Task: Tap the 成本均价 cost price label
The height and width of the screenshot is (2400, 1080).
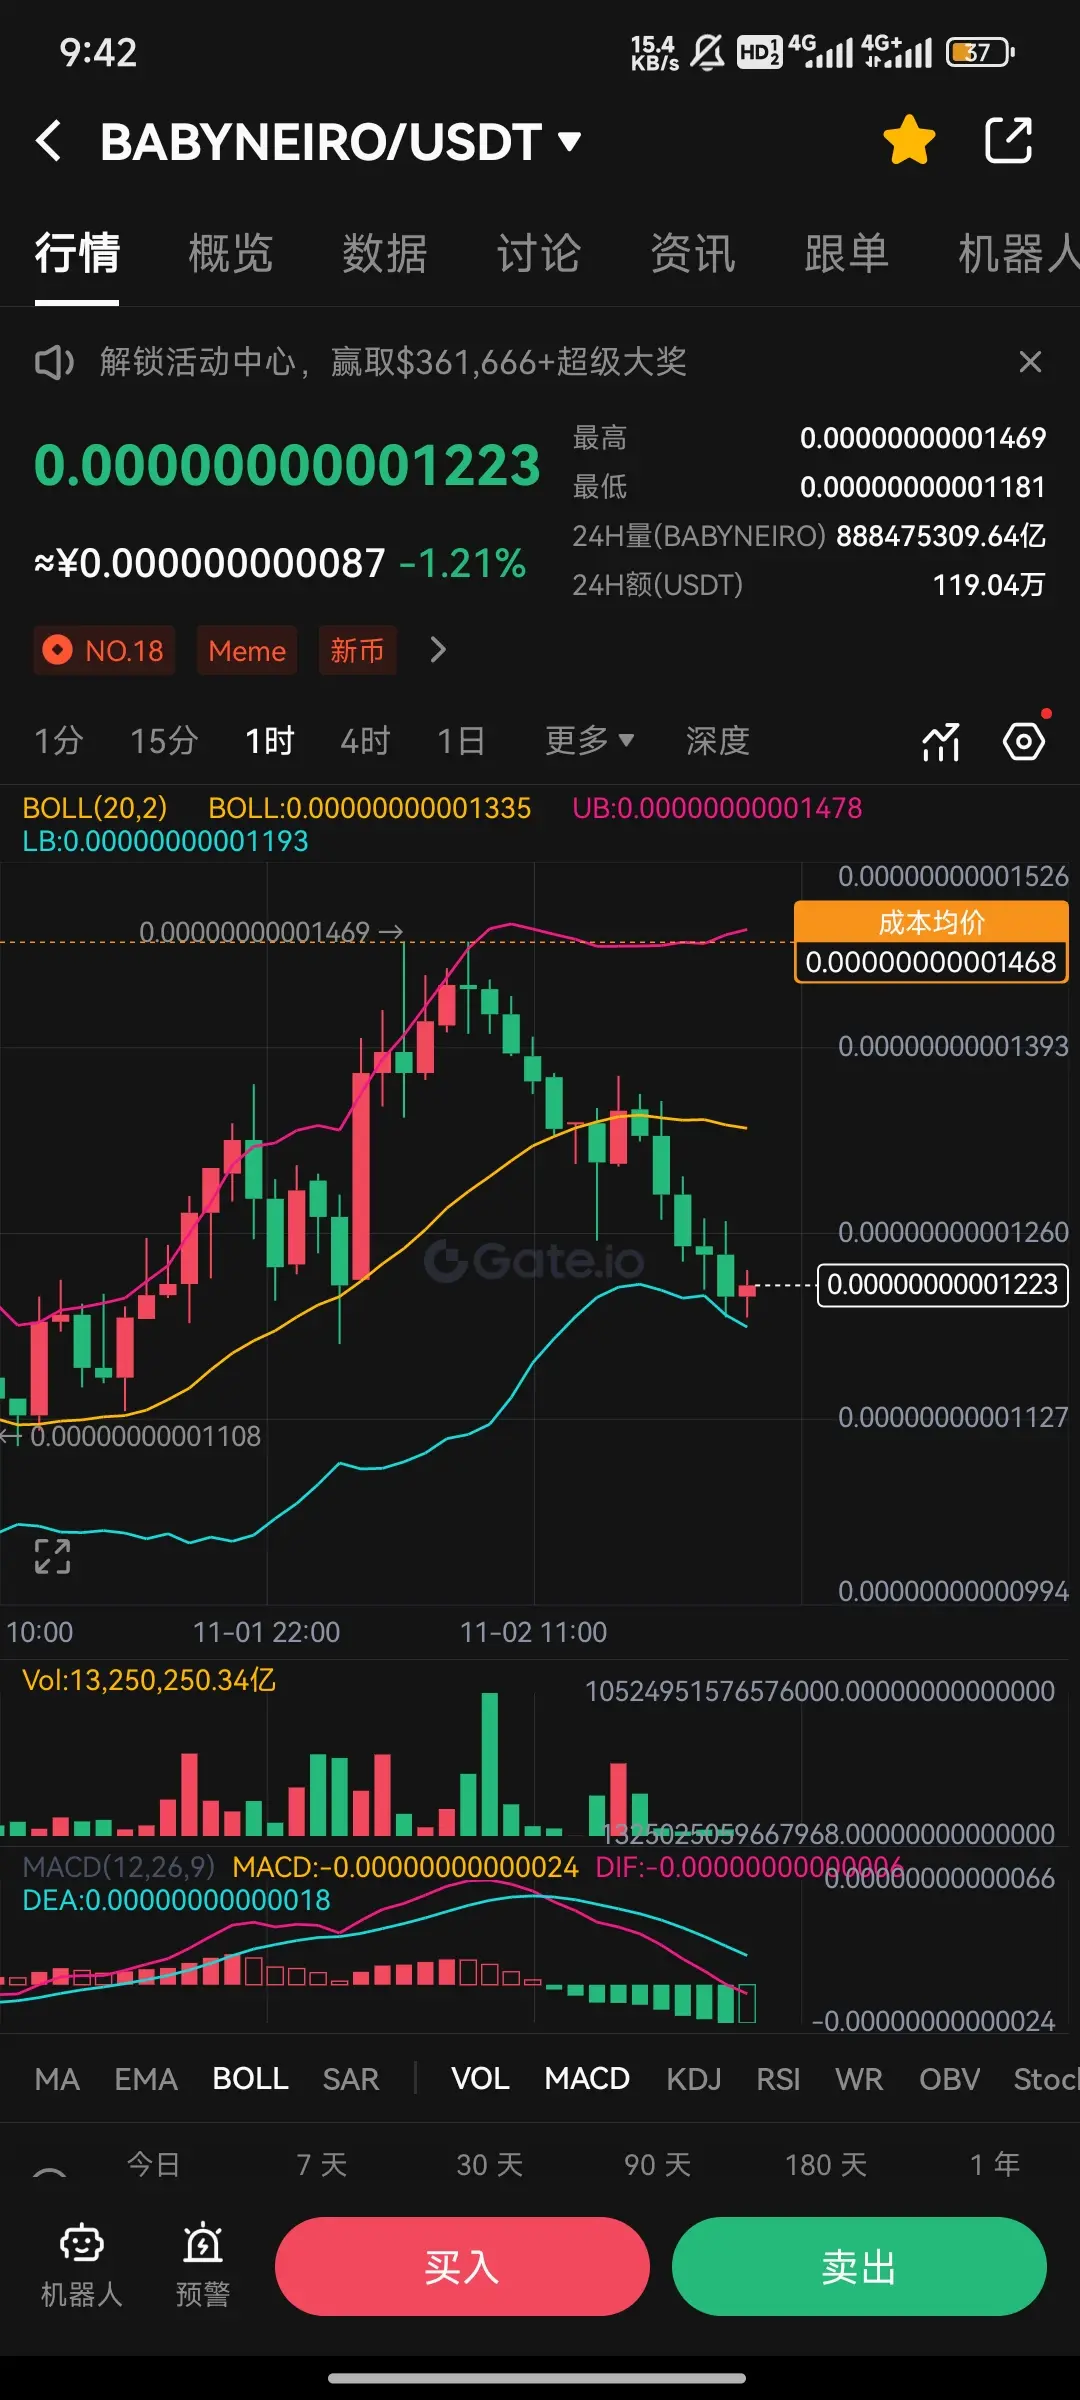Action: [931, 942]
